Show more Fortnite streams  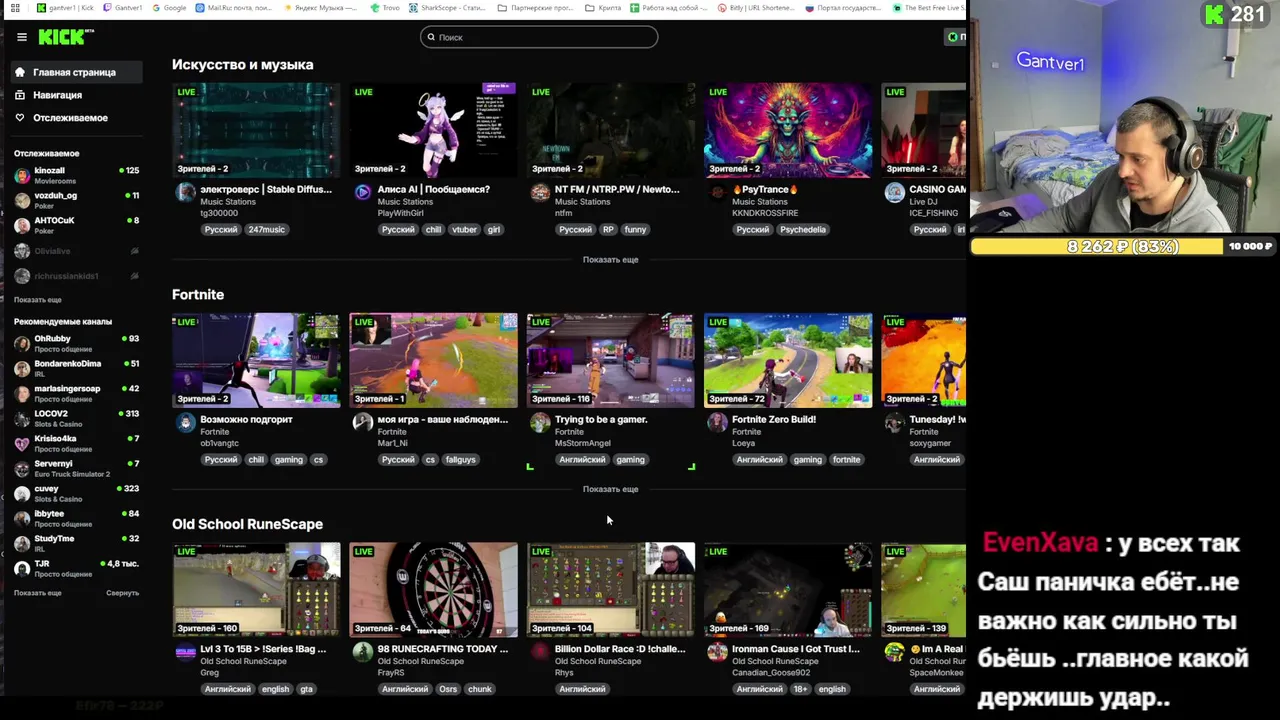click(610, 489)
